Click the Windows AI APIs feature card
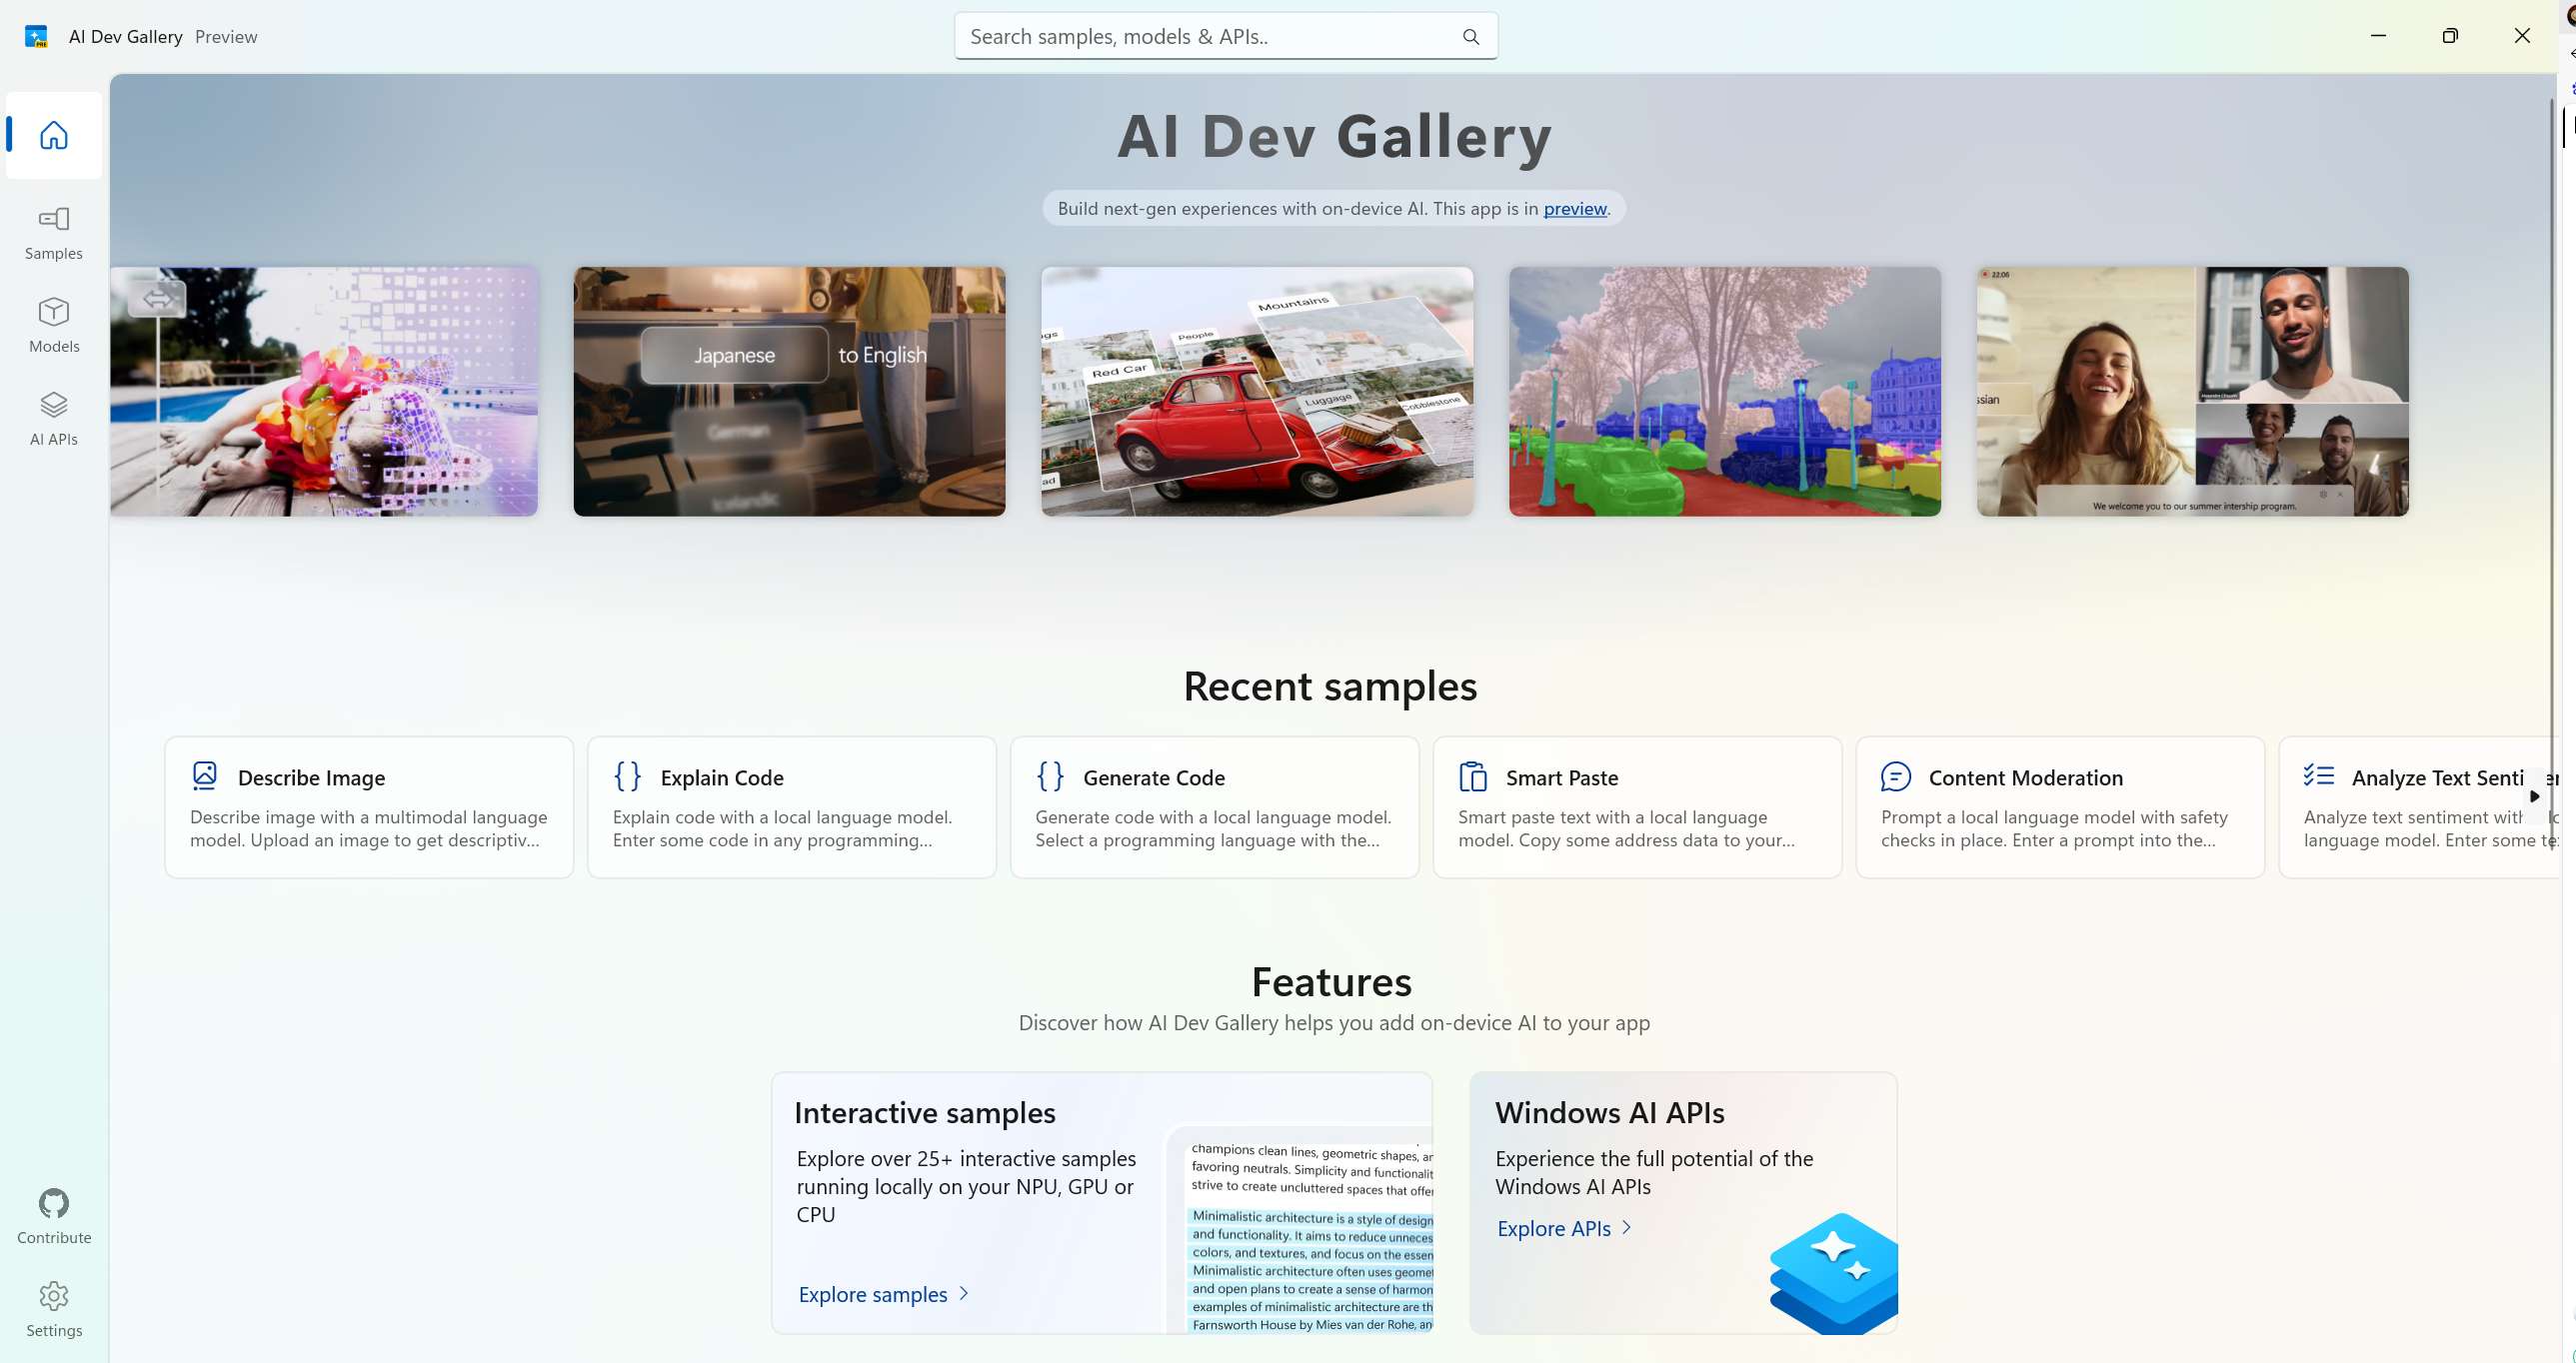 click(x=1683, y=1203)
